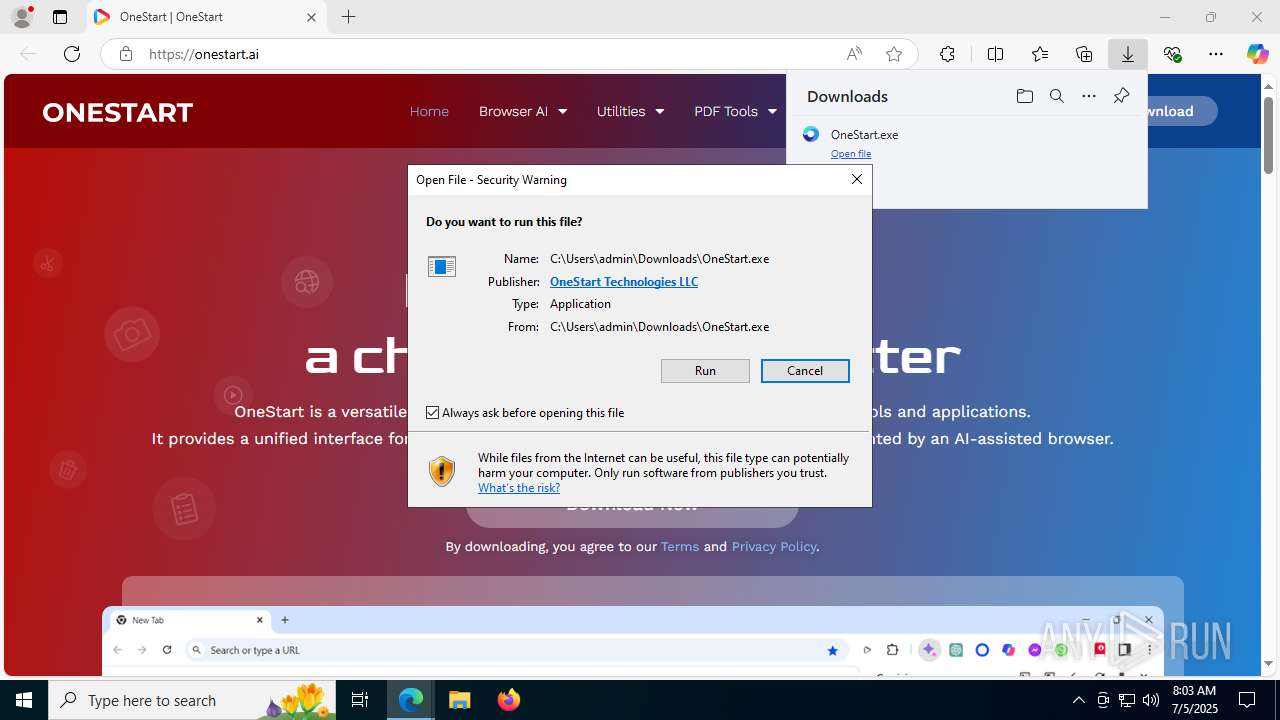This screenshot has width=1280, height=720.
Task: Open a new browser tab
Action: click(348, 17)
